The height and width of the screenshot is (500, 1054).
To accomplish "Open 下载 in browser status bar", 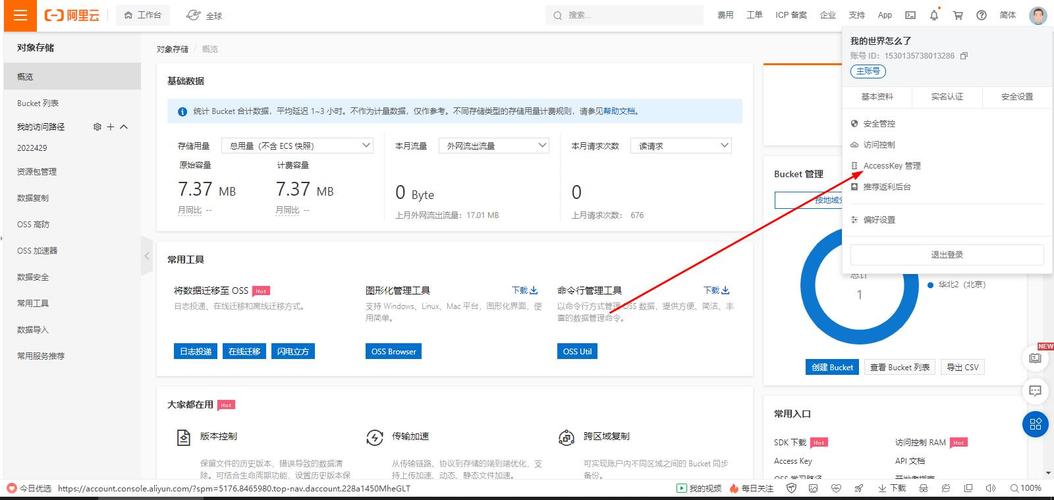I will [x=892, y=489].
